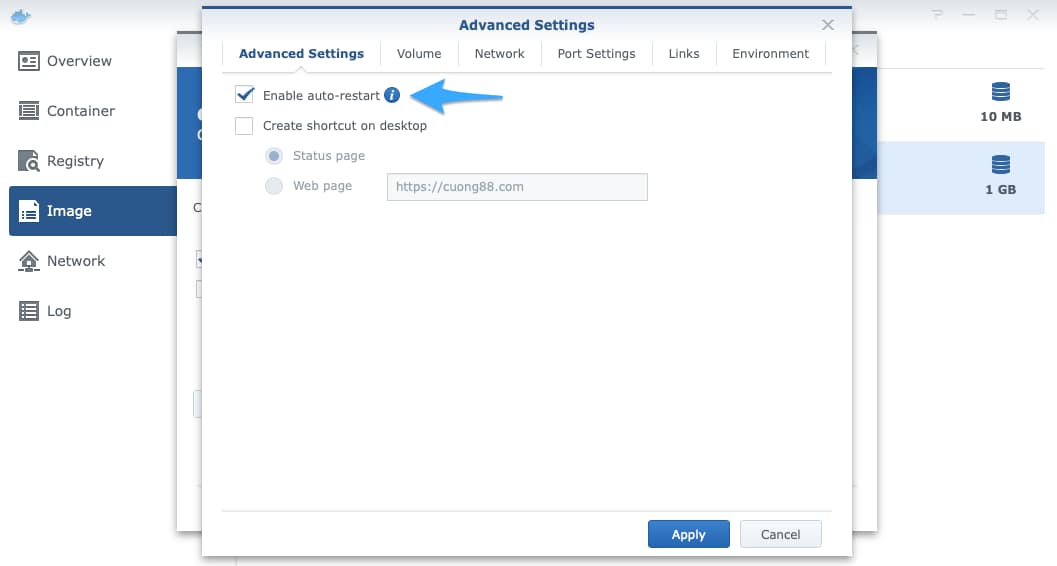The height and width of the screenshot is (566, 1057).
Task: Open the Port Settings tab
Action: (596, 54)
